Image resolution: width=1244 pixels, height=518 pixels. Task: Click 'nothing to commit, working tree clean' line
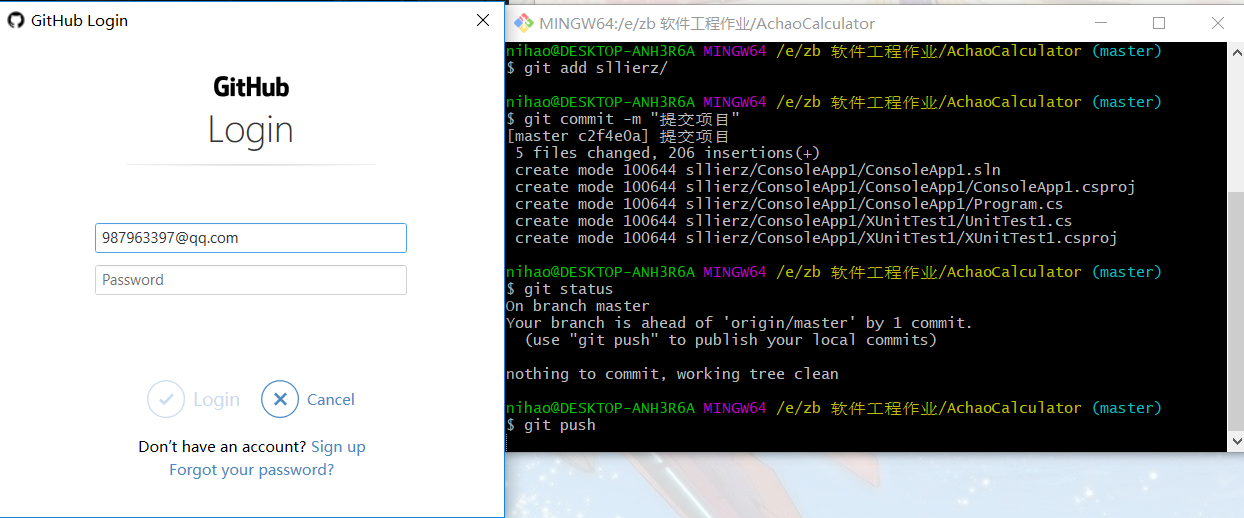(x=672, y=374)
